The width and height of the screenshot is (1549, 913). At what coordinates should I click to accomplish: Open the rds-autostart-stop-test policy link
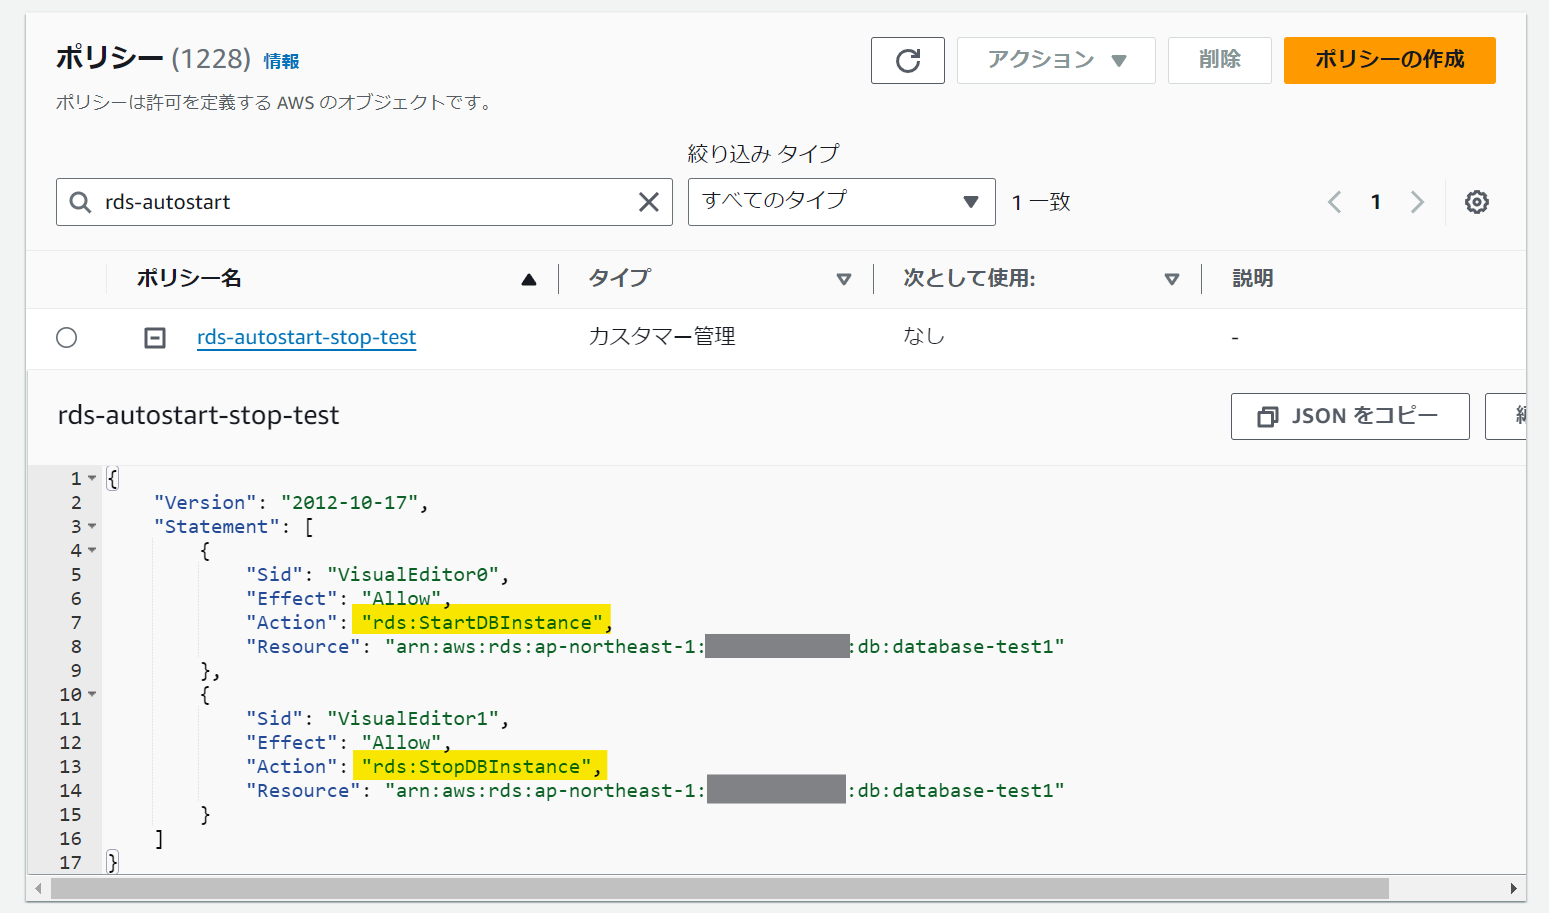point(306,337)
